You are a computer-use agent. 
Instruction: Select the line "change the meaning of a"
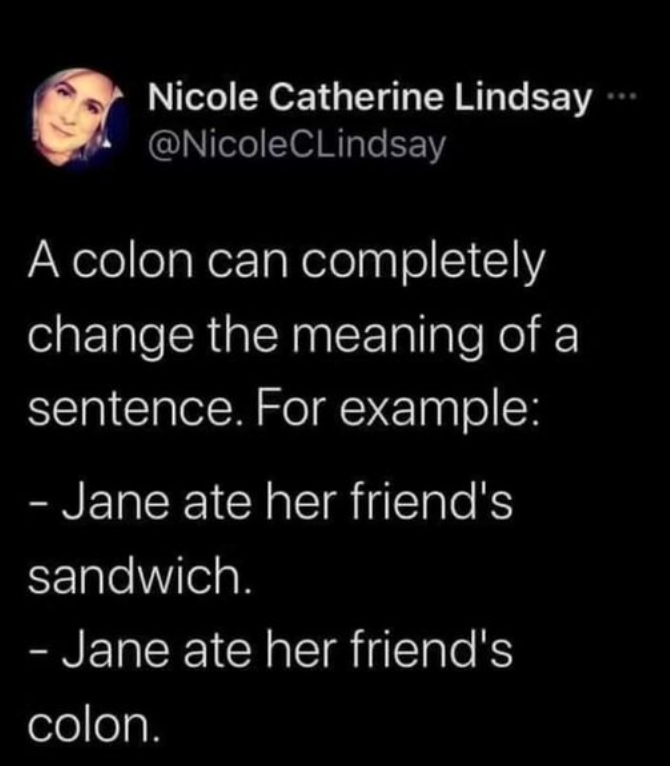coord(303,338)
